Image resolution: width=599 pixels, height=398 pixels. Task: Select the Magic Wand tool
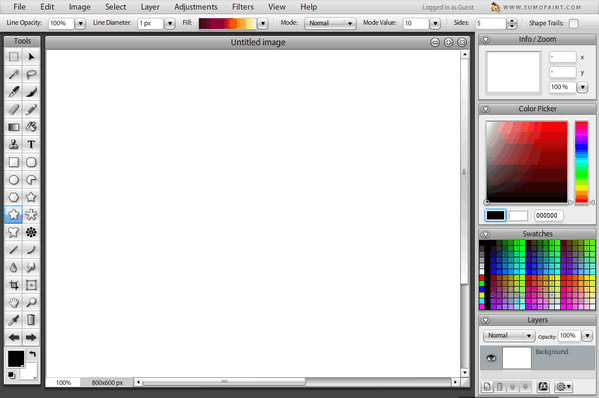click(x=14, y=74)
